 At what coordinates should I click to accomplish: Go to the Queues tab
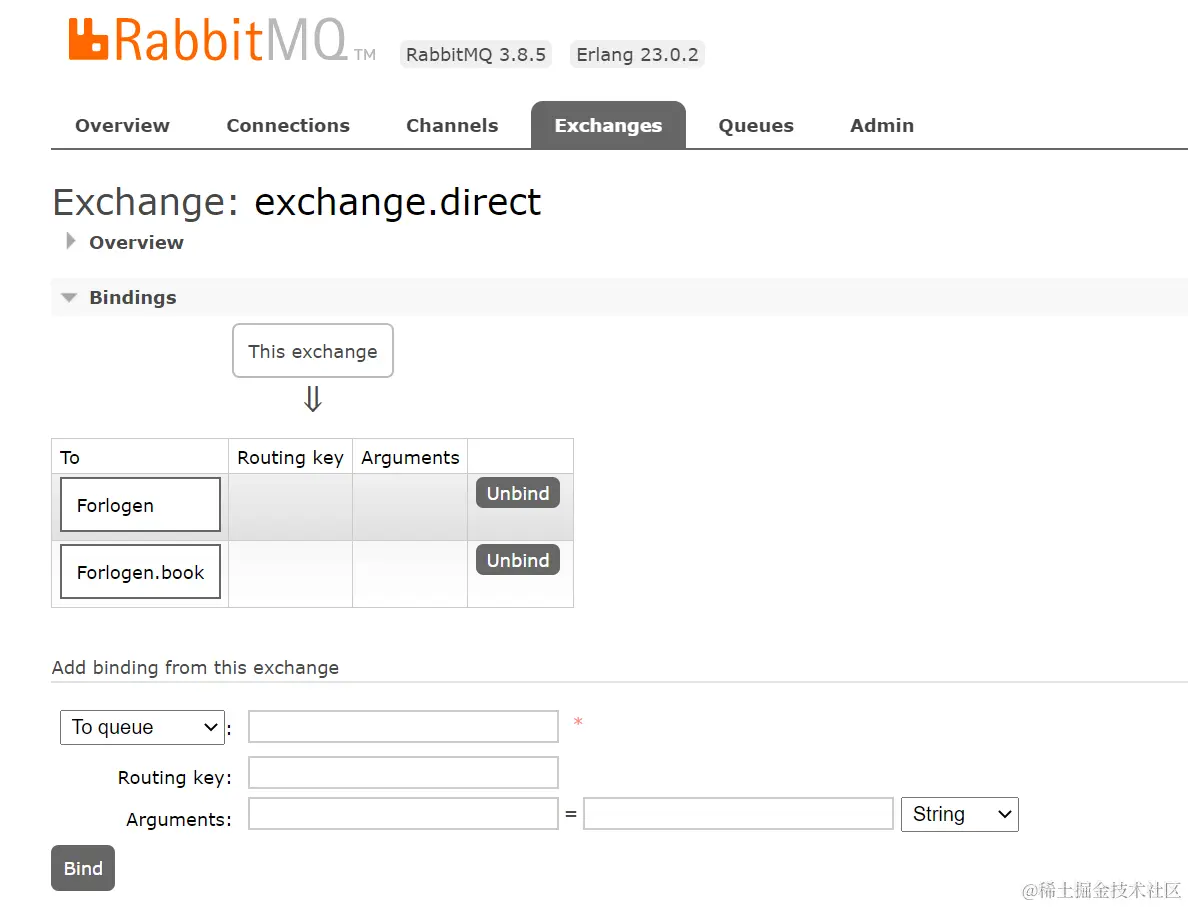[756, 125]
